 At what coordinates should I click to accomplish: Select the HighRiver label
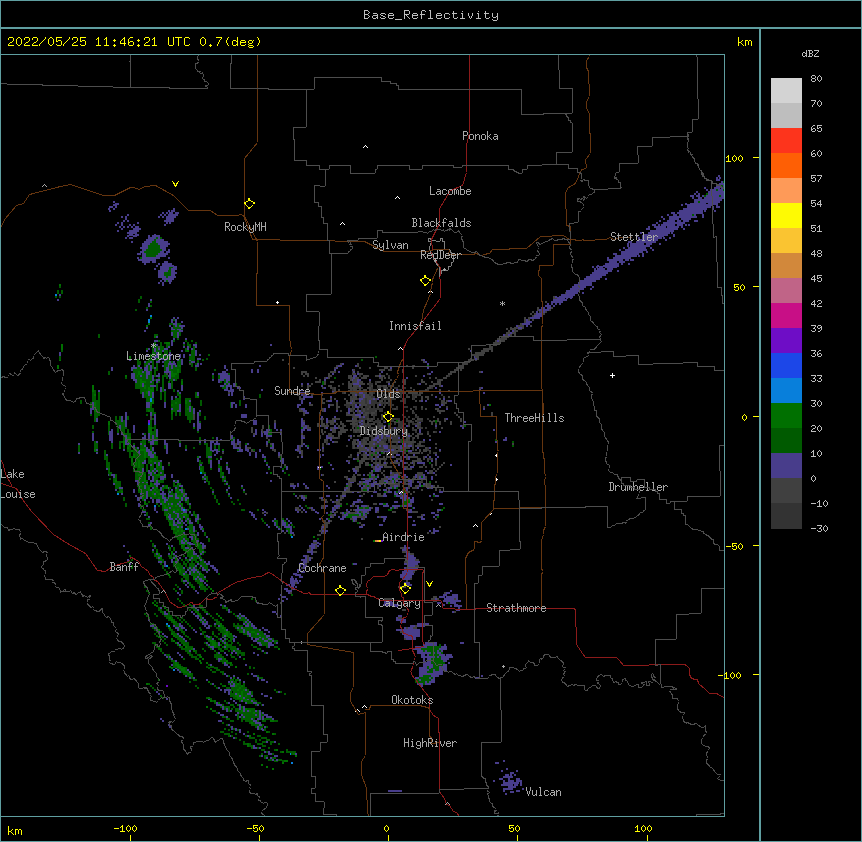(430, 743)
